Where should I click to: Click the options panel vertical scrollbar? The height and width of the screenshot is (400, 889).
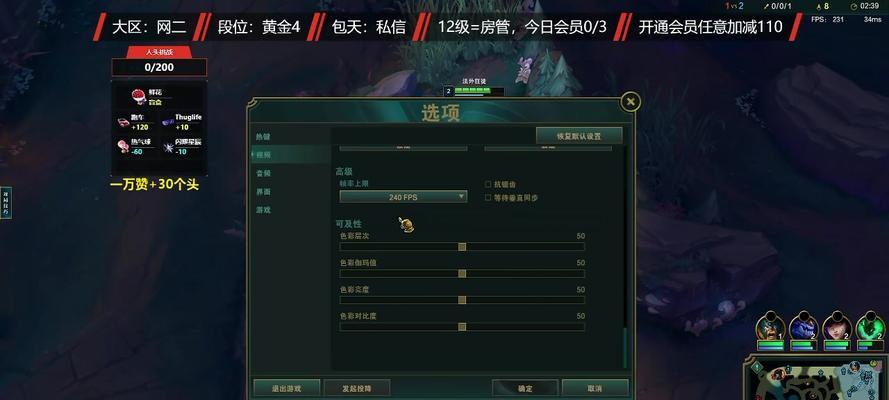(x=625, y=257)
